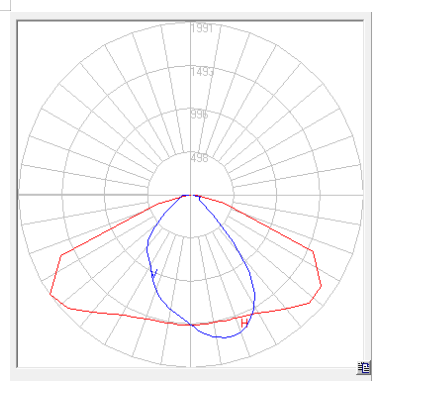Click the bottom tip of blue curve
The image size is (424, 397).
tap(223, 337)
